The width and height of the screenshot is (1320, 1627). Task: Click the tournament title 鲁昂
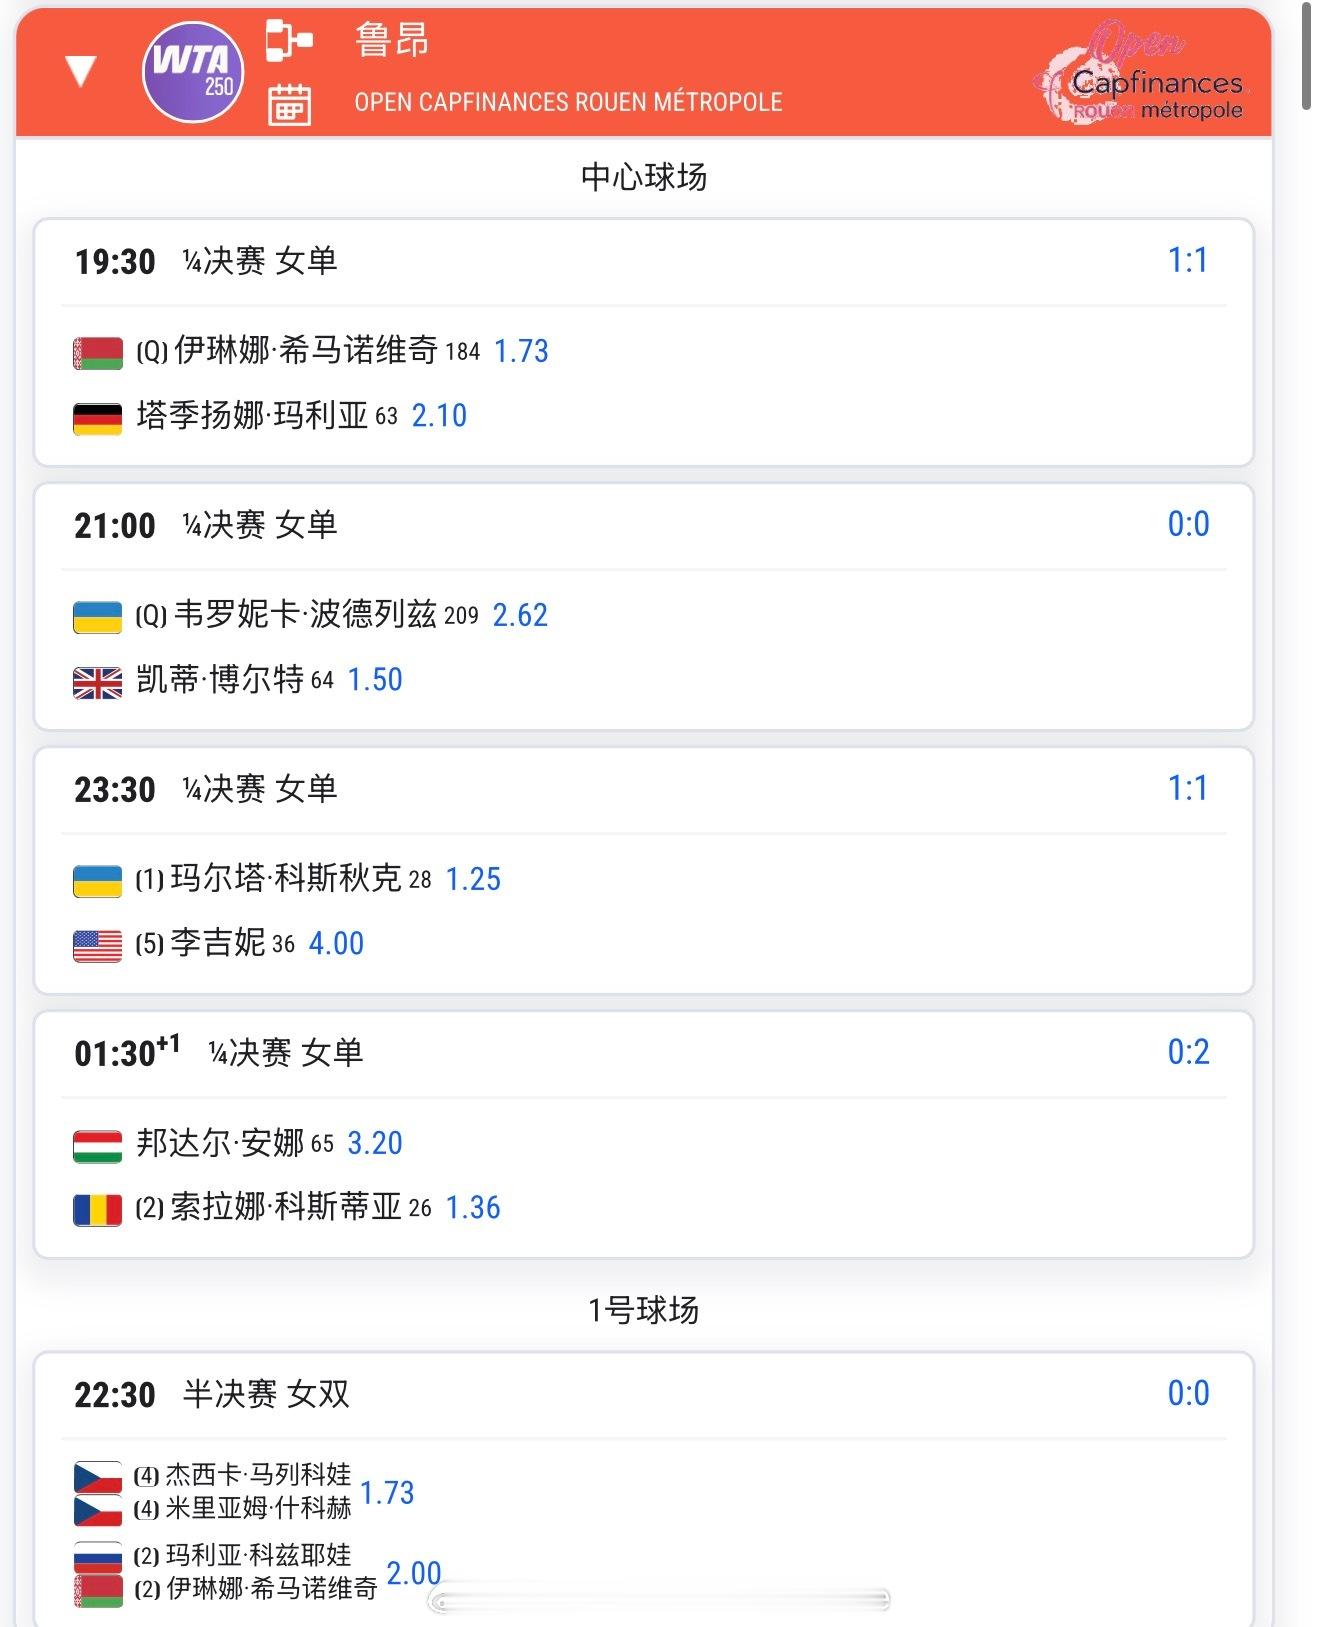(x=392, y=40)
